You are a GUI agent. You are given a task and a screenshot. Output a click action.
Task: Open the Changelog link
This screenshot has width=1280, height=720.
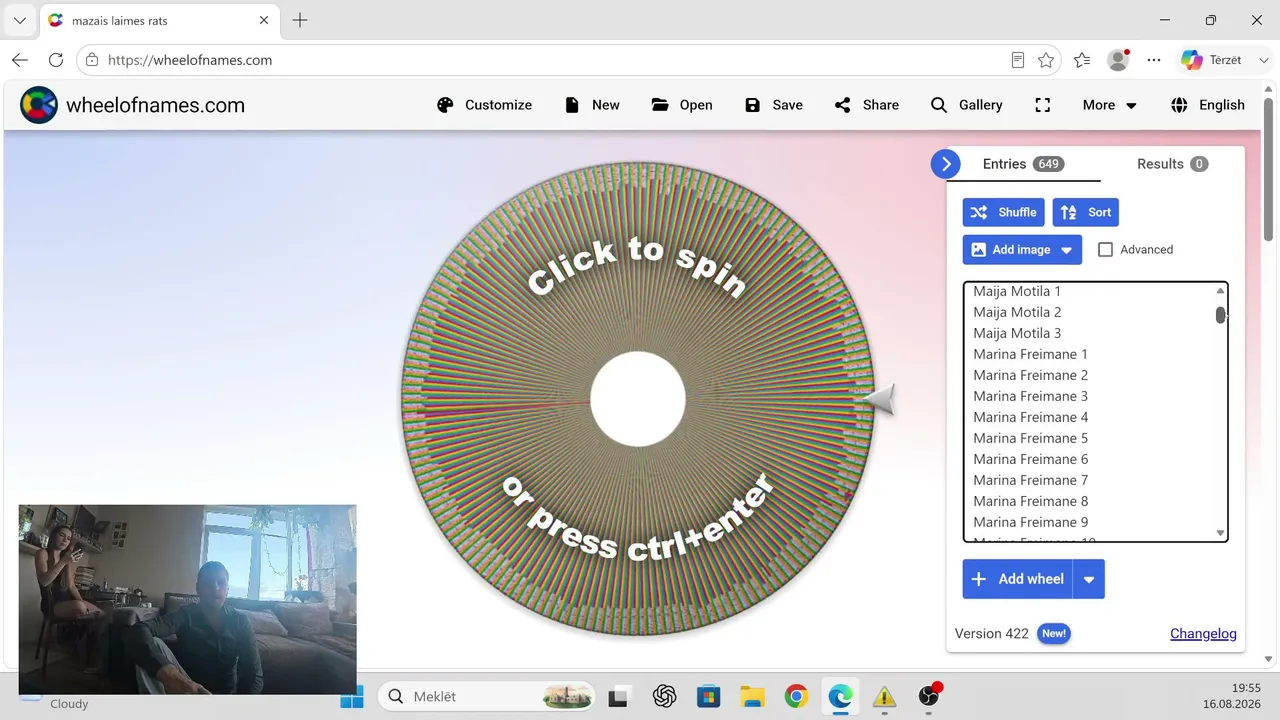click(1203, 634)
